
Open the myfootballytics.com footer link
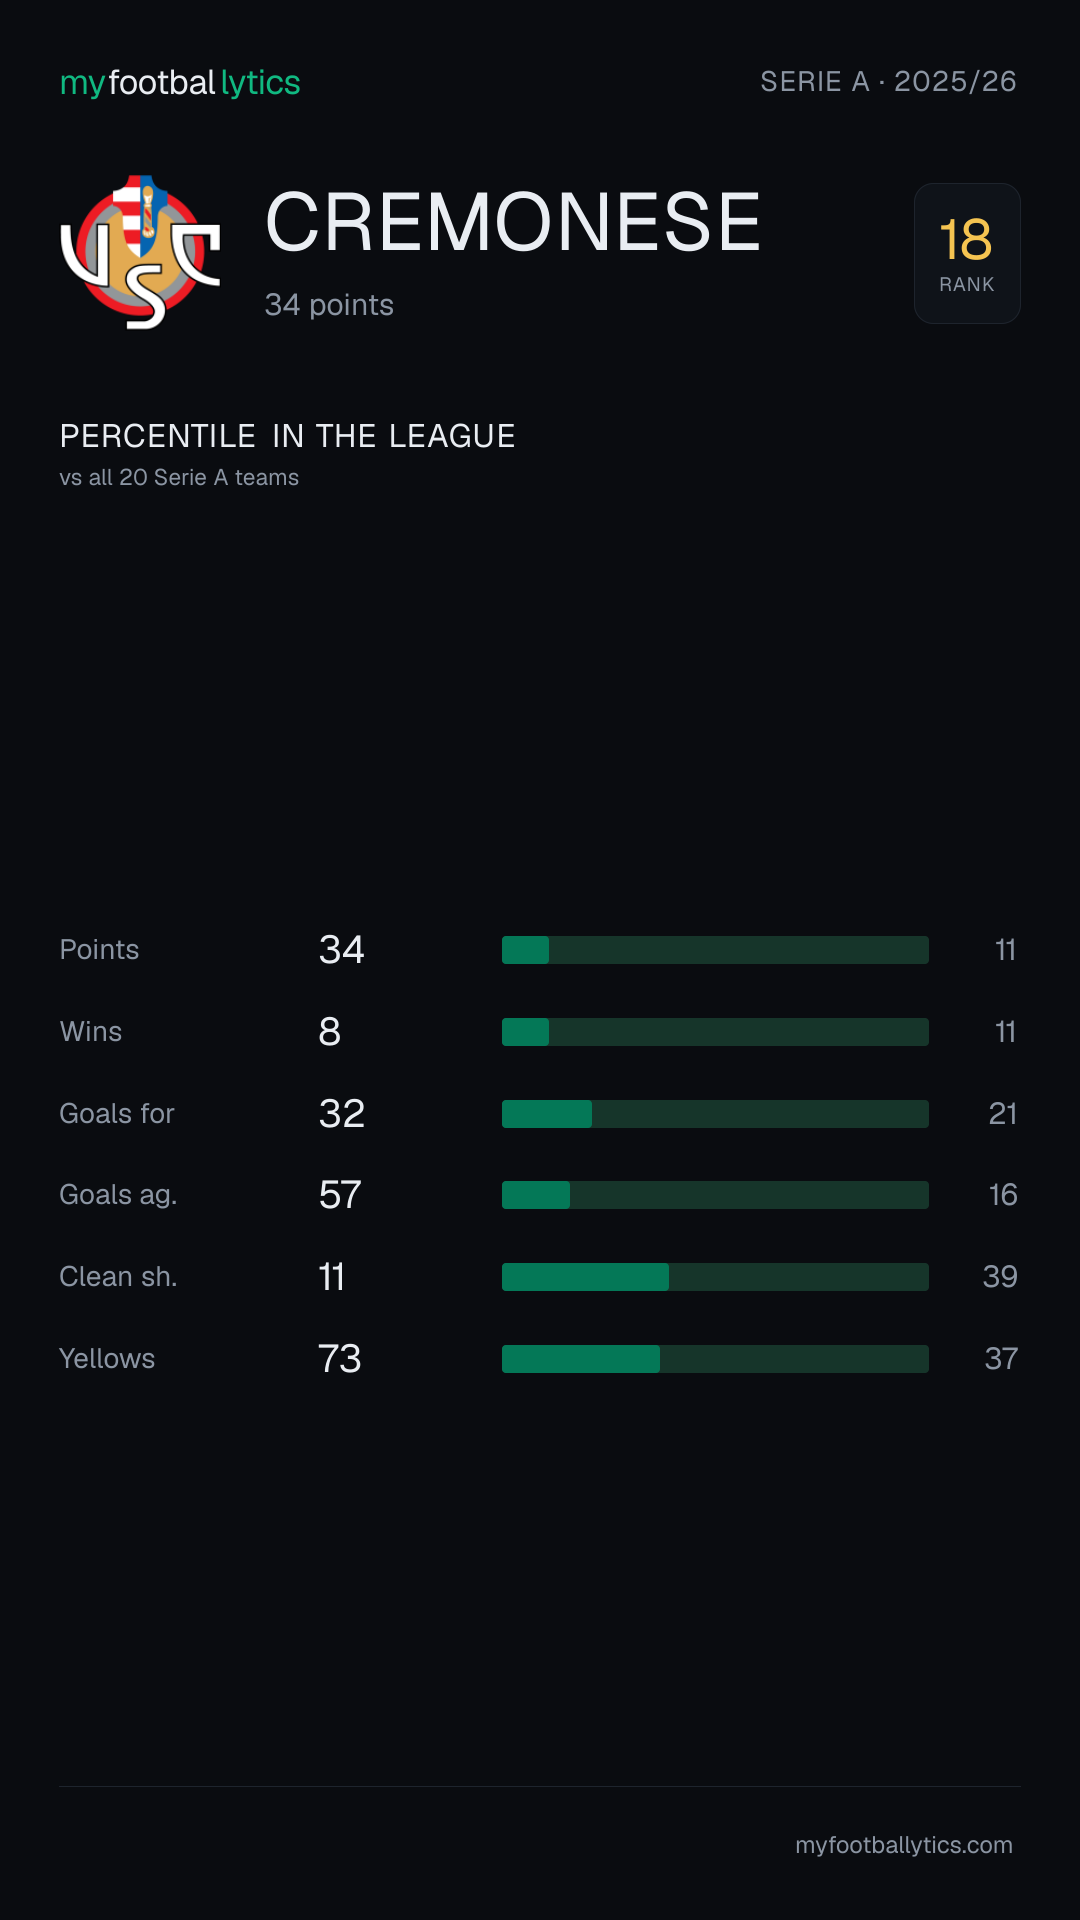(904, 1845)
